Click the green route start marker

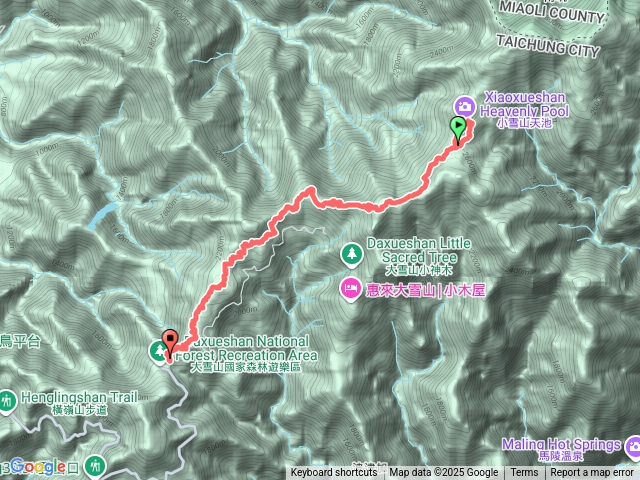point(458,129)
